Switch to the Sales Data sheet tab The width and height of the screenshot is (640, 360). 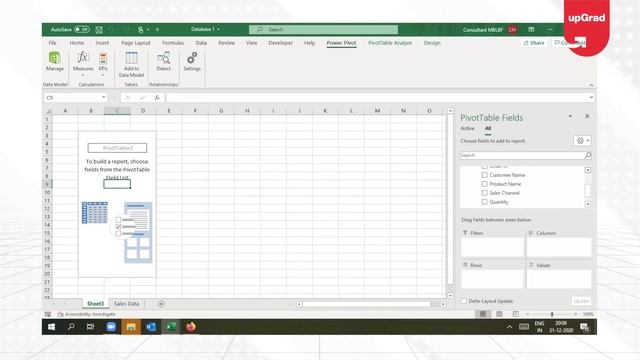[x=127, y=304]
